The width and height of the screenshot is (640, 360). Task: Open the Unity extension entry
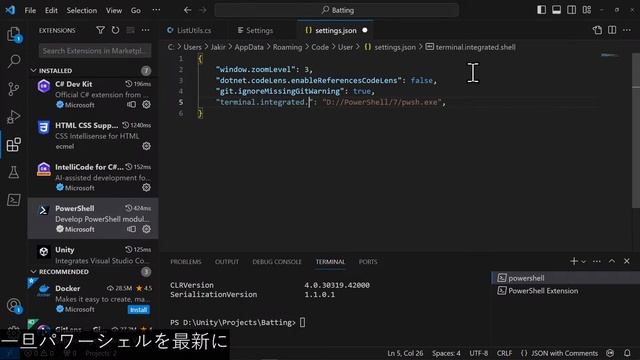pos(93,253)
